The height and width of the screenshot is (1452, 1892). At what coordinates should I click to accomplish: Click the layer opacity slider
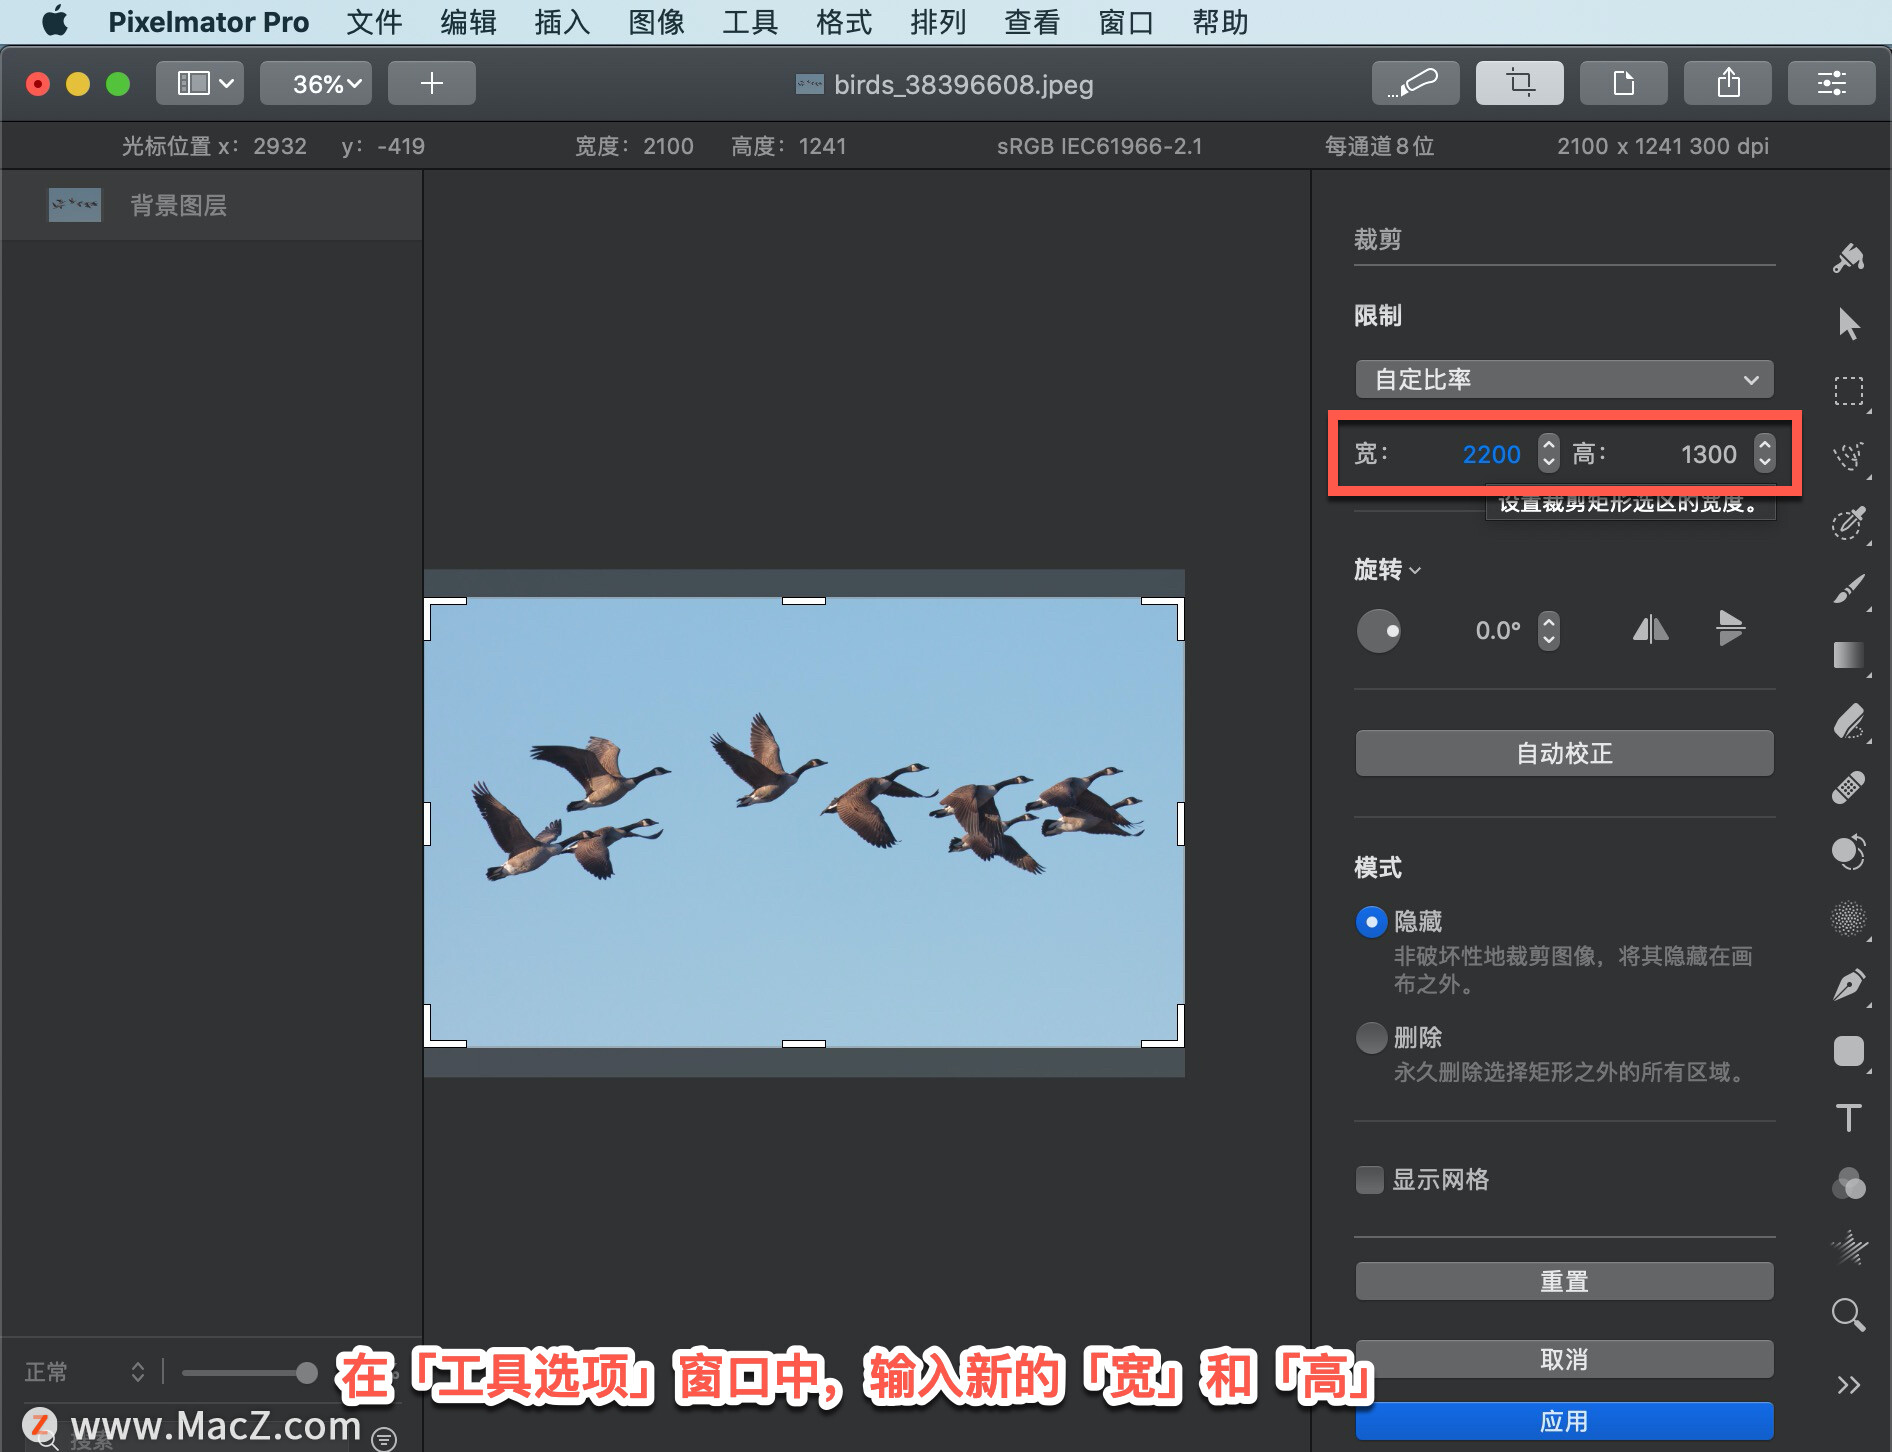click(249, 1373)
